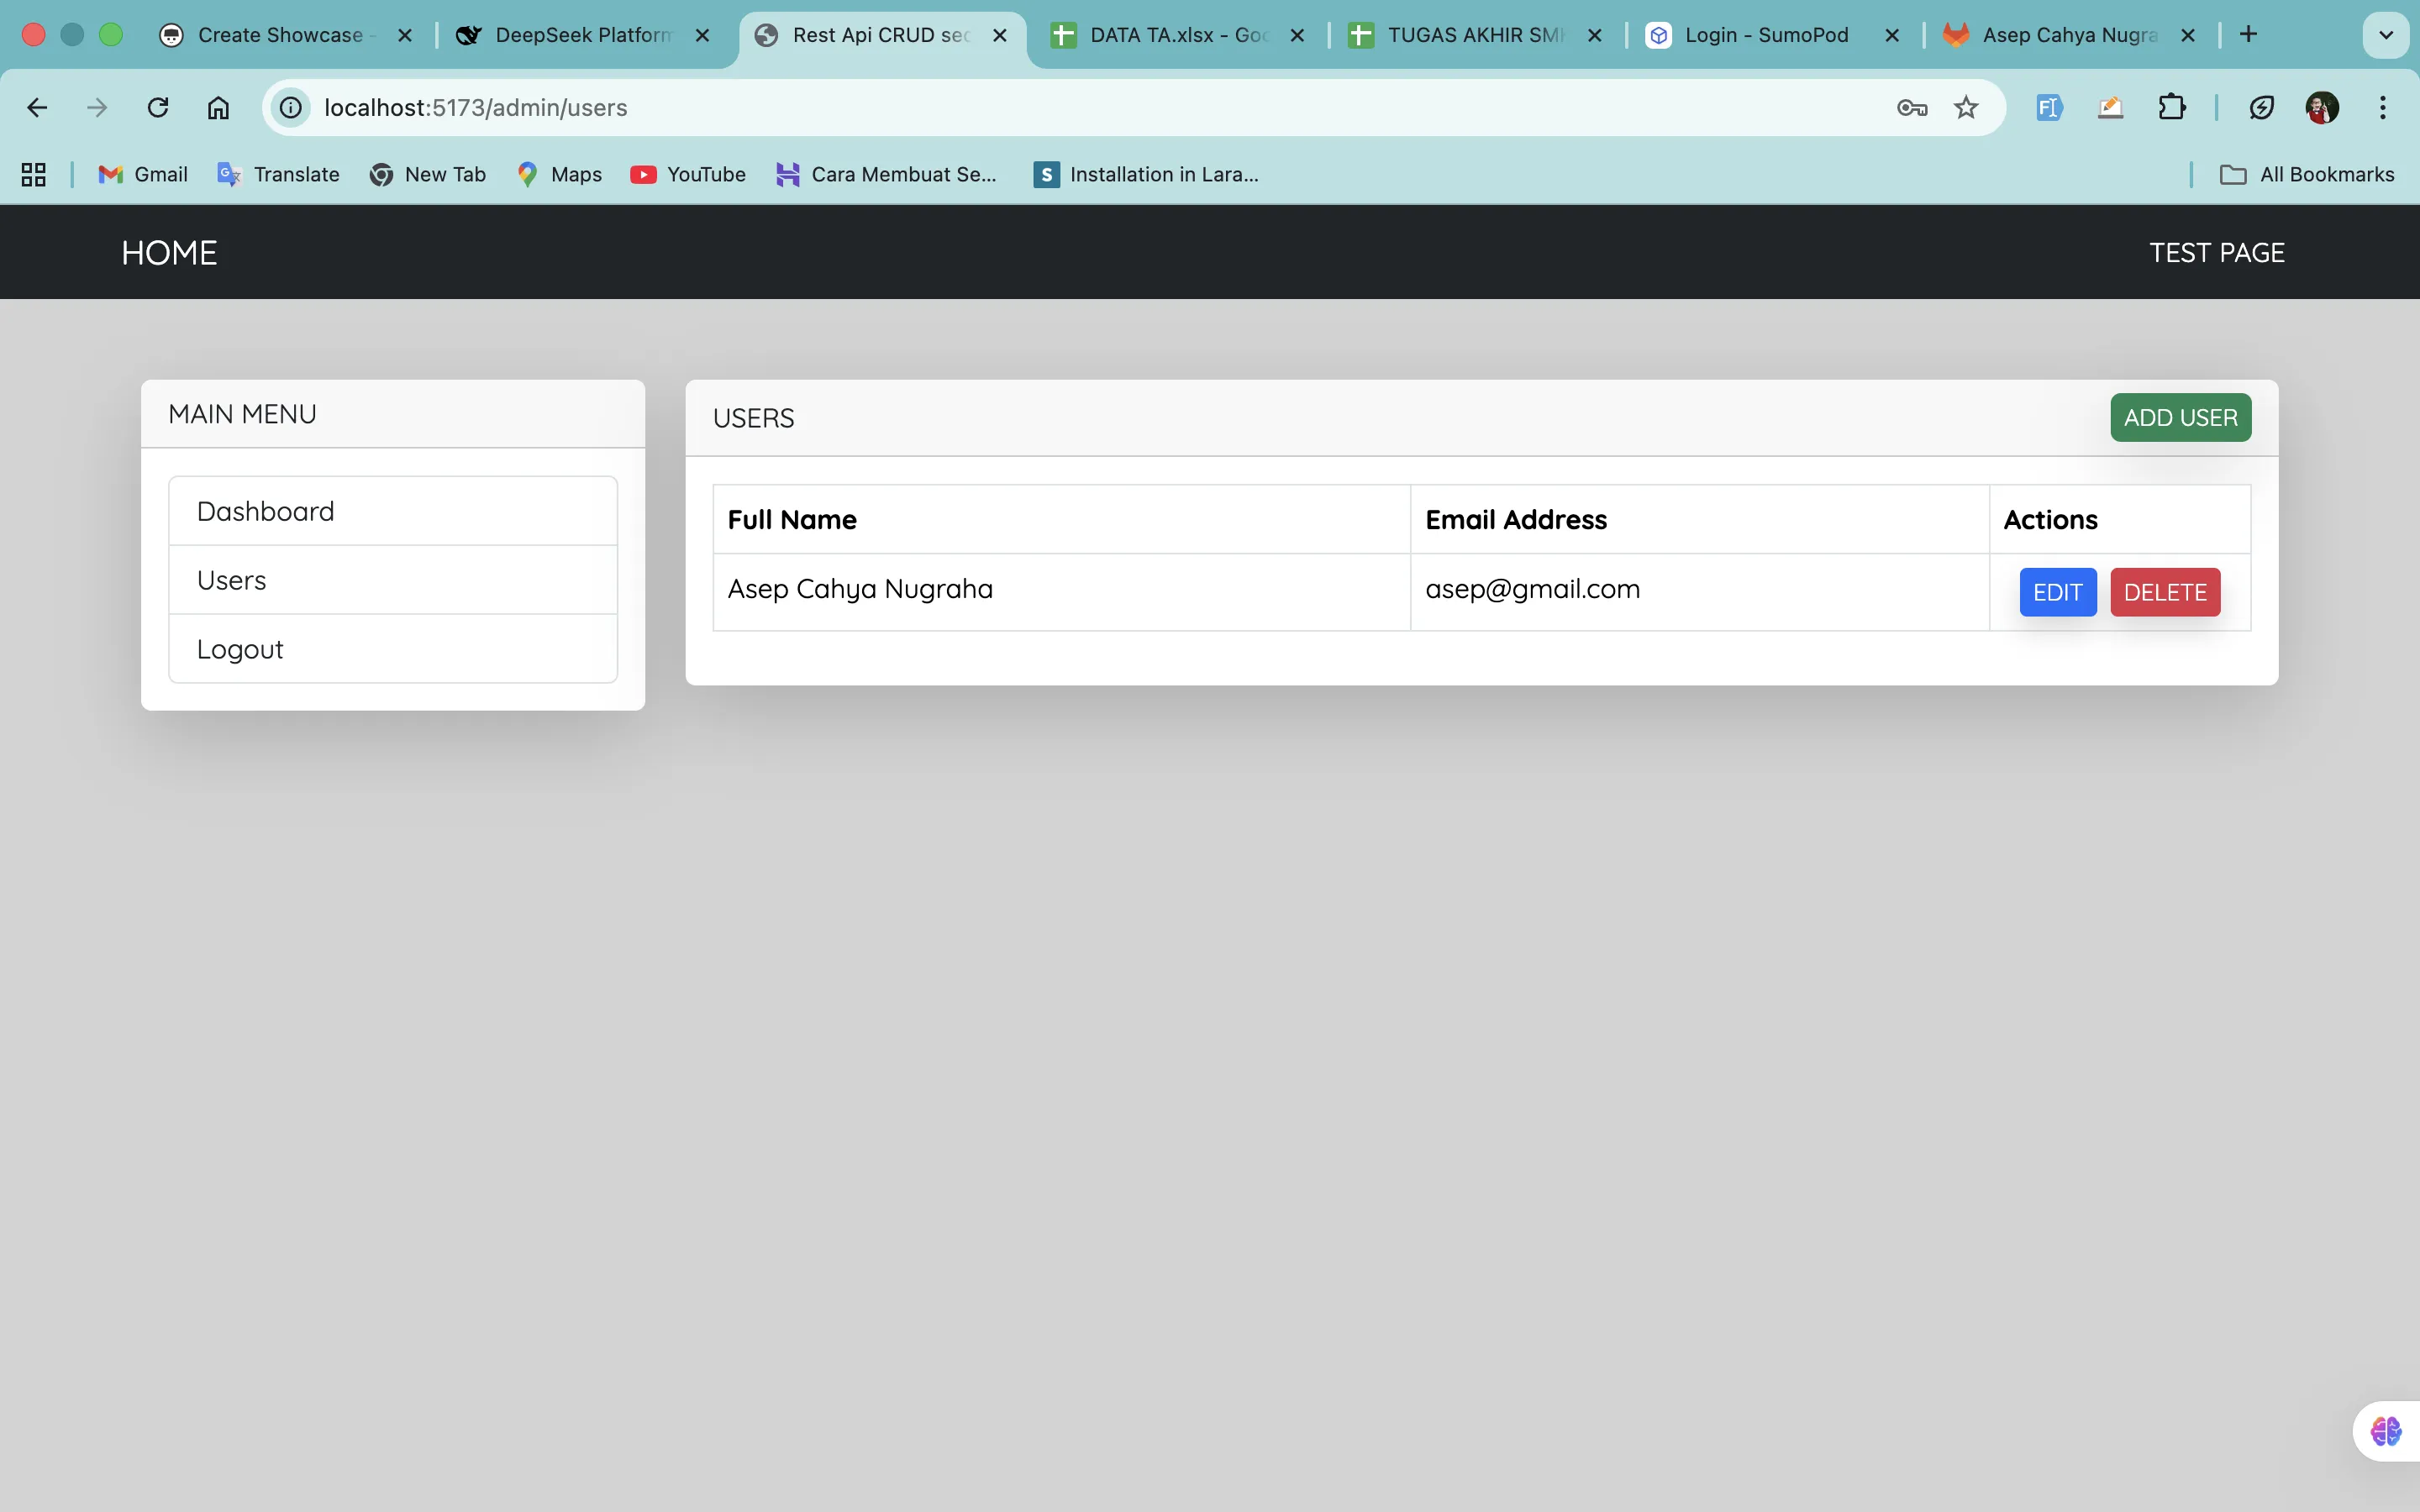Reload the page with the refresh icon
This screenshot has width=2420, height=1512.
point(158,107)
